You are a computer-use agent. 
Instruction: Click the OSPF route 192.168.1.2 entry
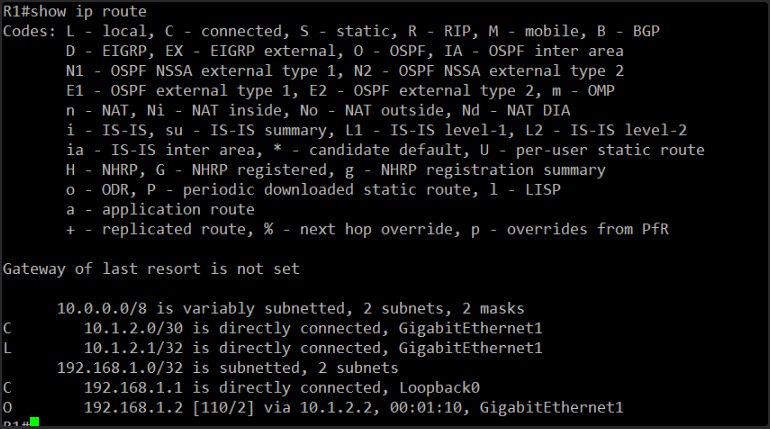(313, 407)
